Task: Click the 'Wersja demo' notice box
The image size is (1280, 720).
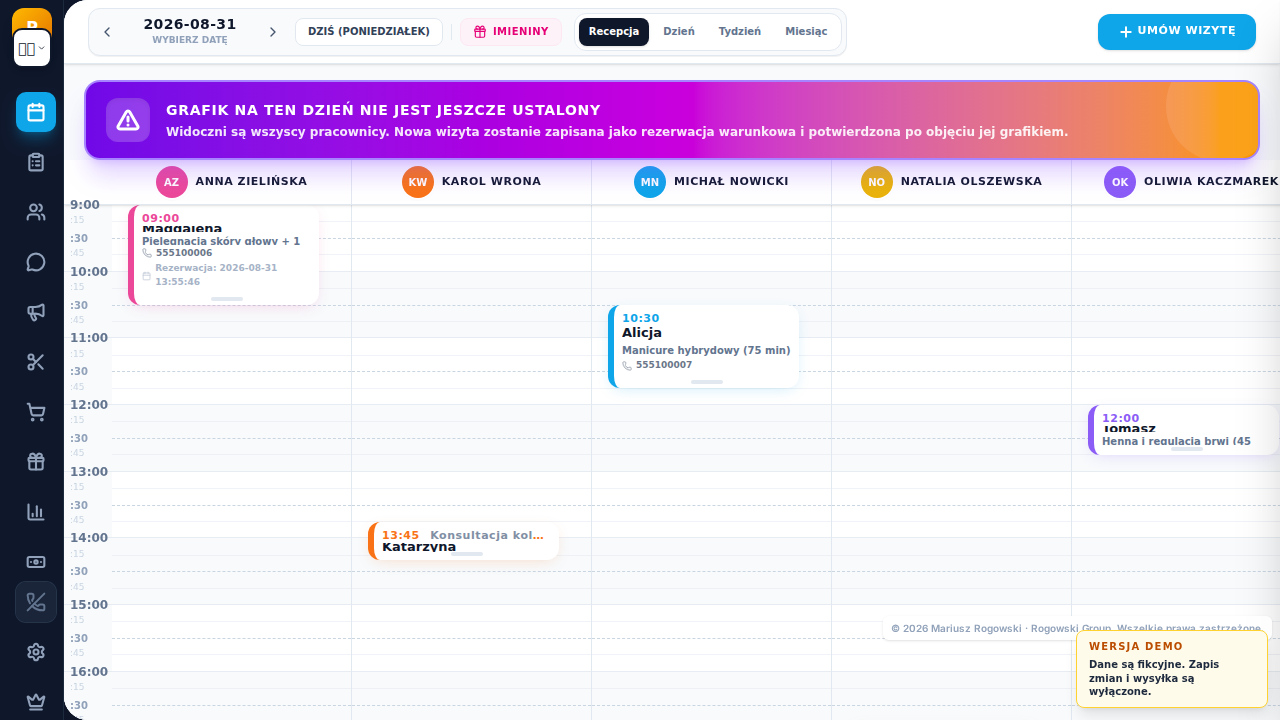Action: 1172,669
